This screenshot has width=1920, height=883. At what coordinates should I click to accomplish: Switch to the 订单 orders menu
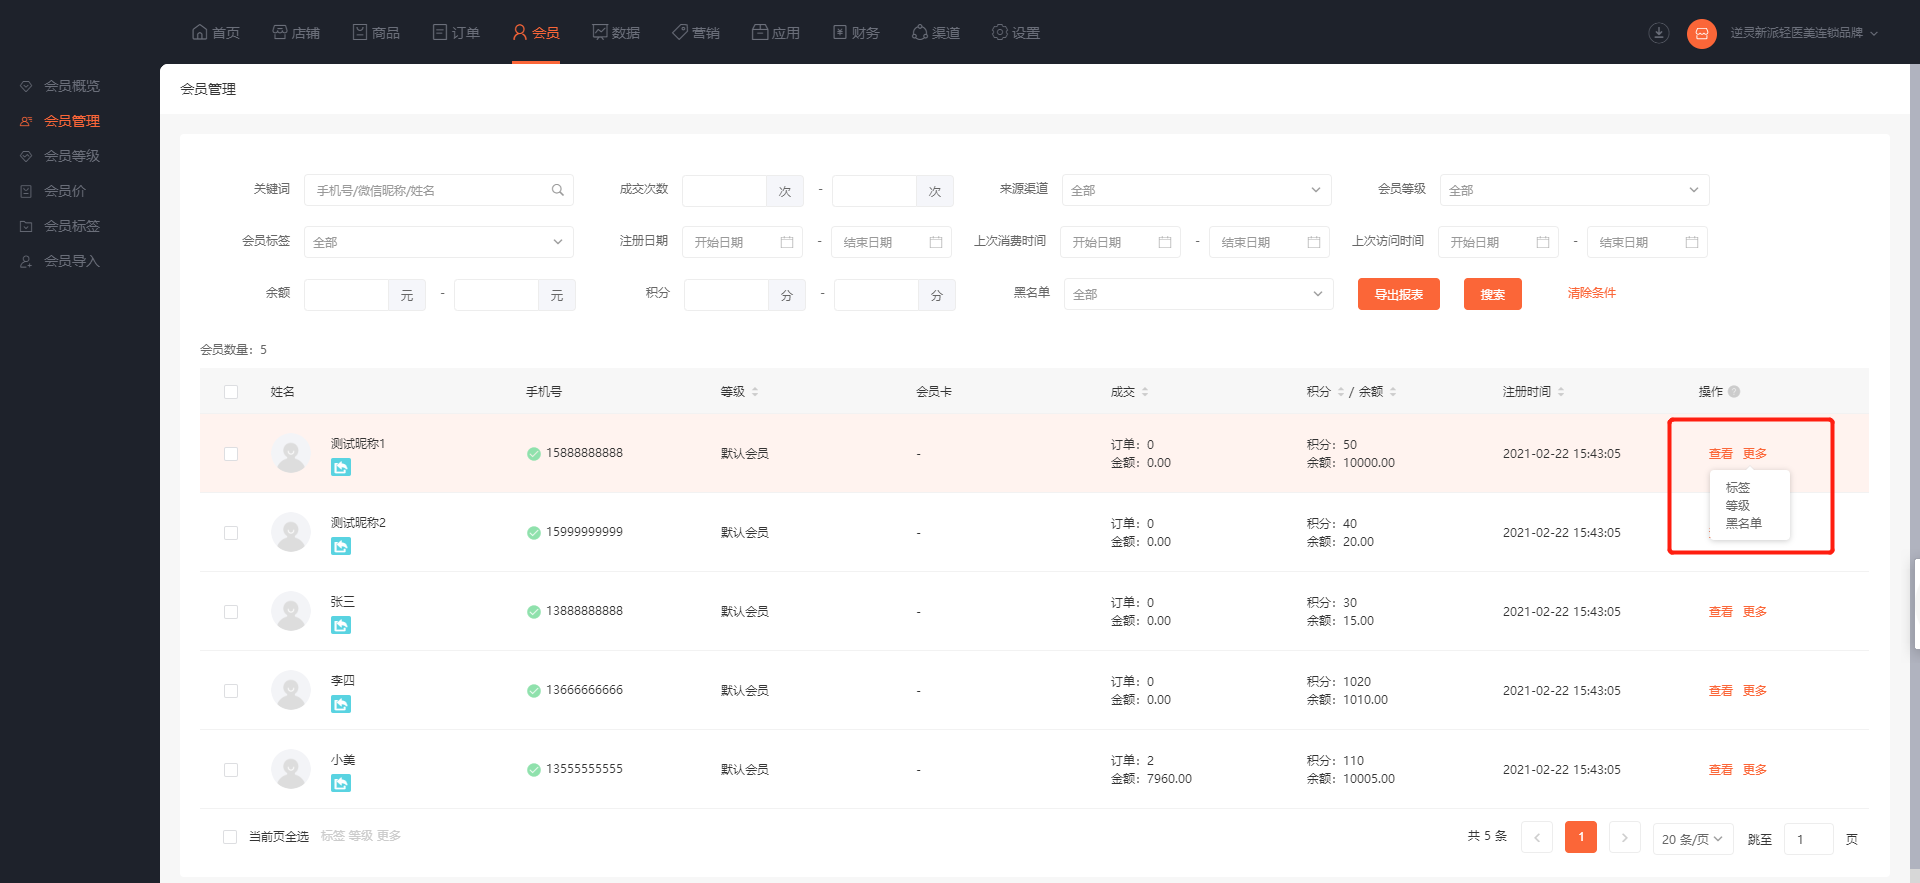point(456,33)
